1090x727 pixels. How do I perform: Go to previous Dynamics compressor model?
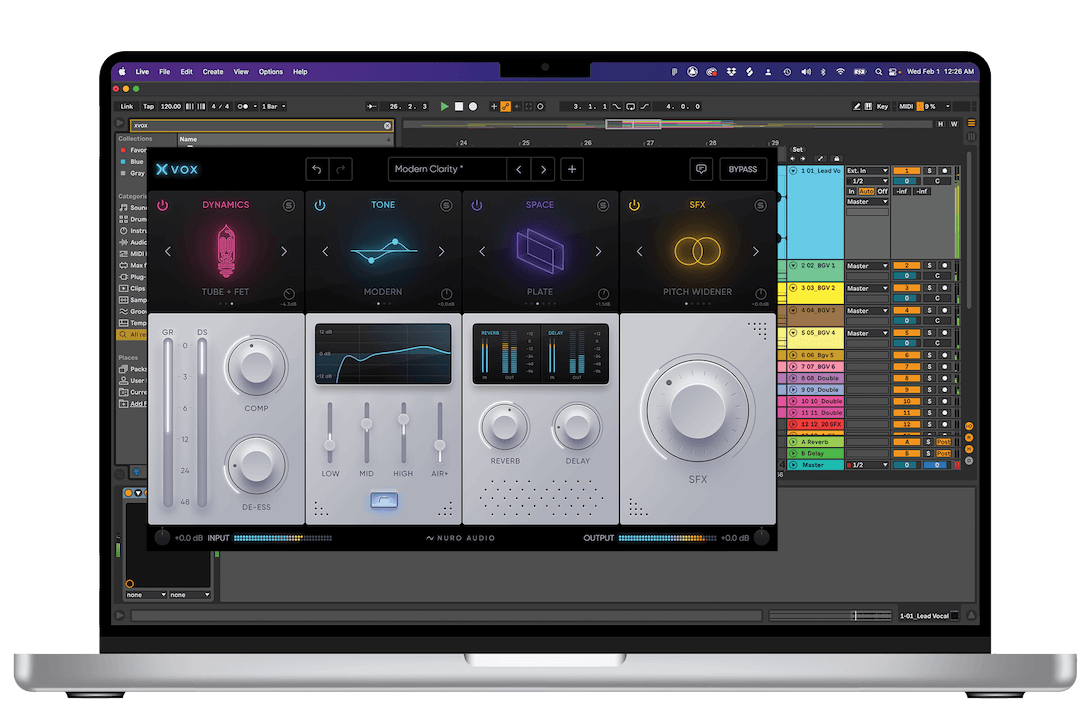coord(168,252)
